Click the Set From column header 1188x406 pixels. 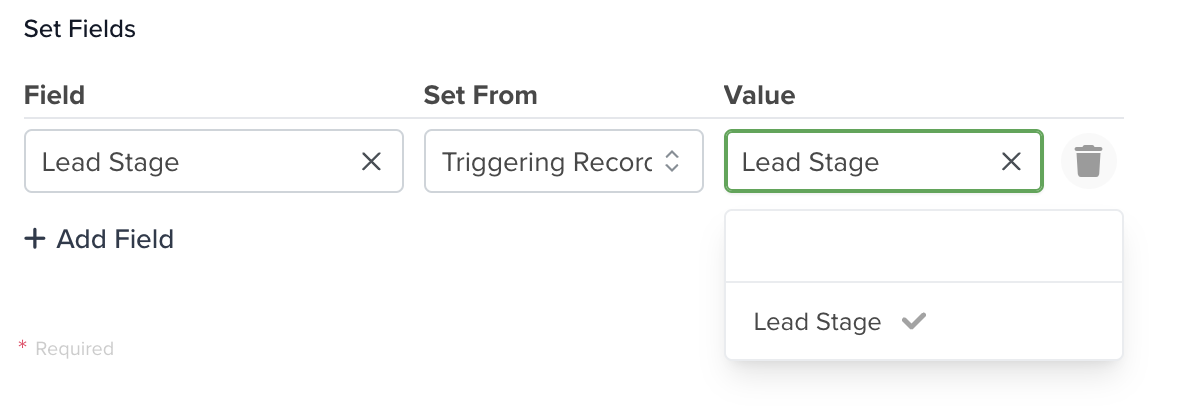480,95
